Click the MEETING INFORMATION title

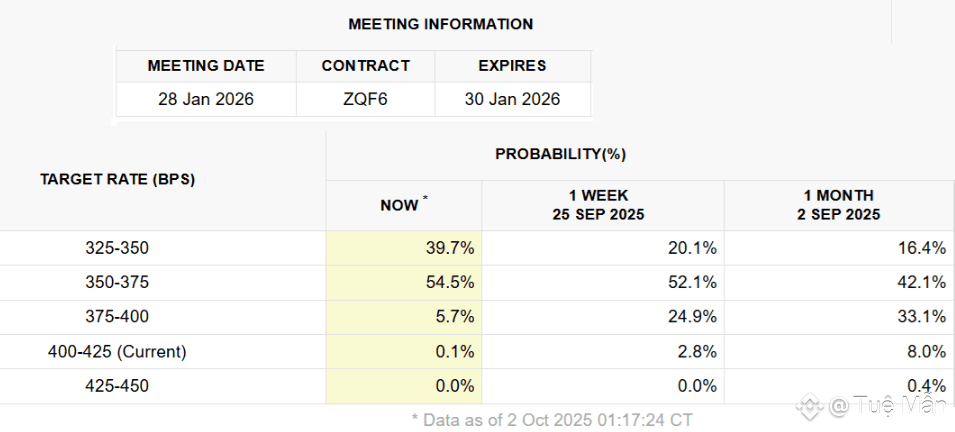click(x=440, y=24)
